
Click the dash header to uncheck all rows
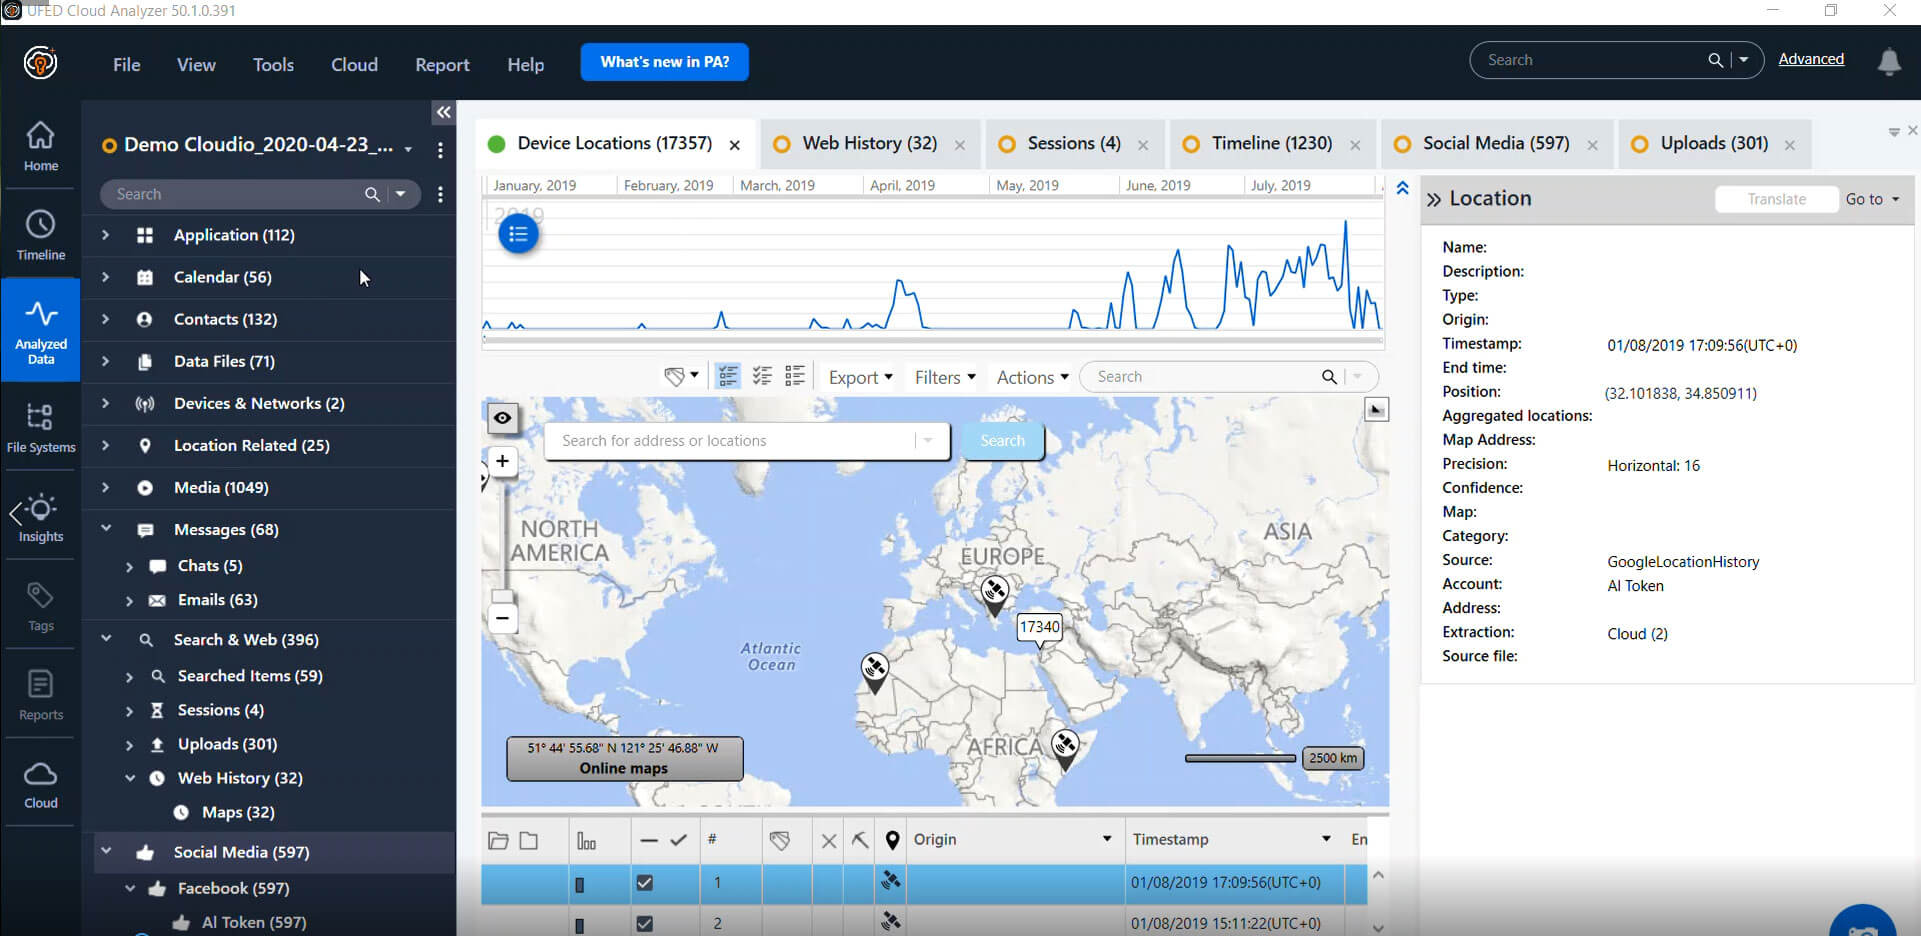pyautogui.click(x=649, y=840)
